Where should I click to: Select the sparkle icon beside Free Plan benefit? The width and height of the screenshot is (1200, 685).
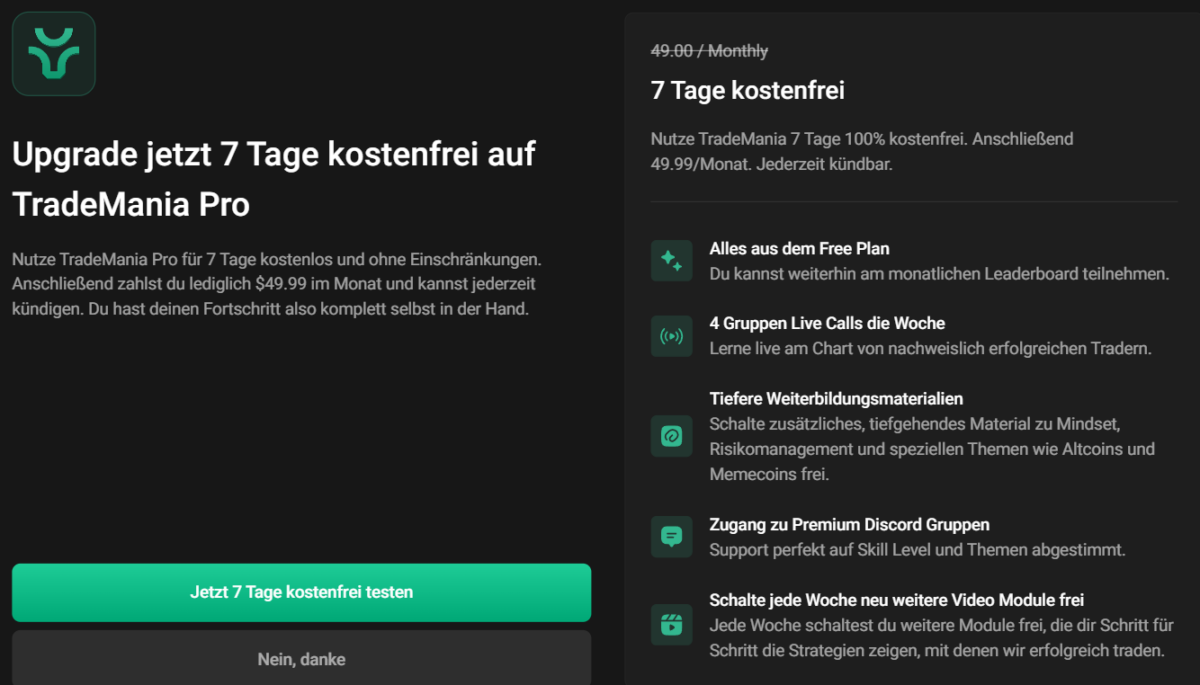(x=671, y=259)
